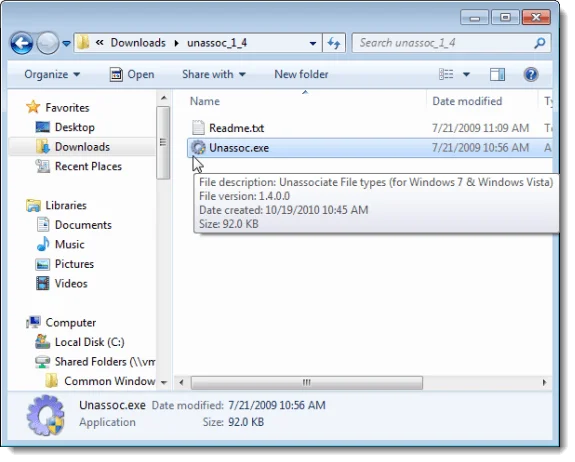Screen dimensions: 575x462
Task: Sort by the Name column header
Action: [205, 101]
